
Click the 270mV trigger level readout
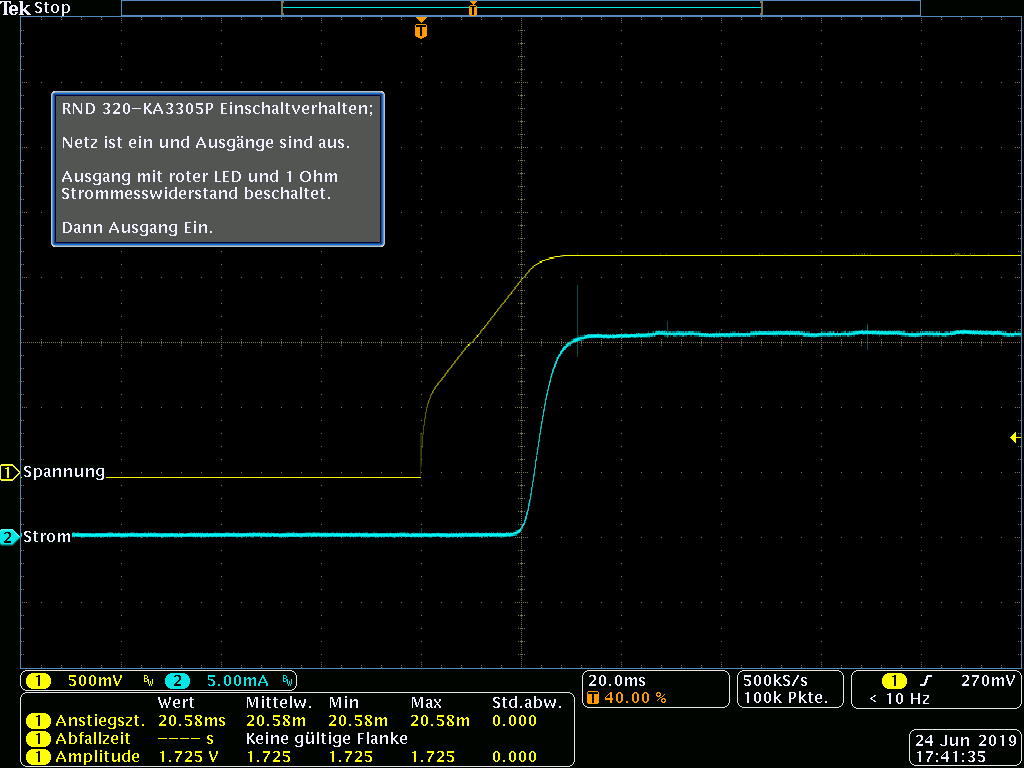[x=988, y=681]
